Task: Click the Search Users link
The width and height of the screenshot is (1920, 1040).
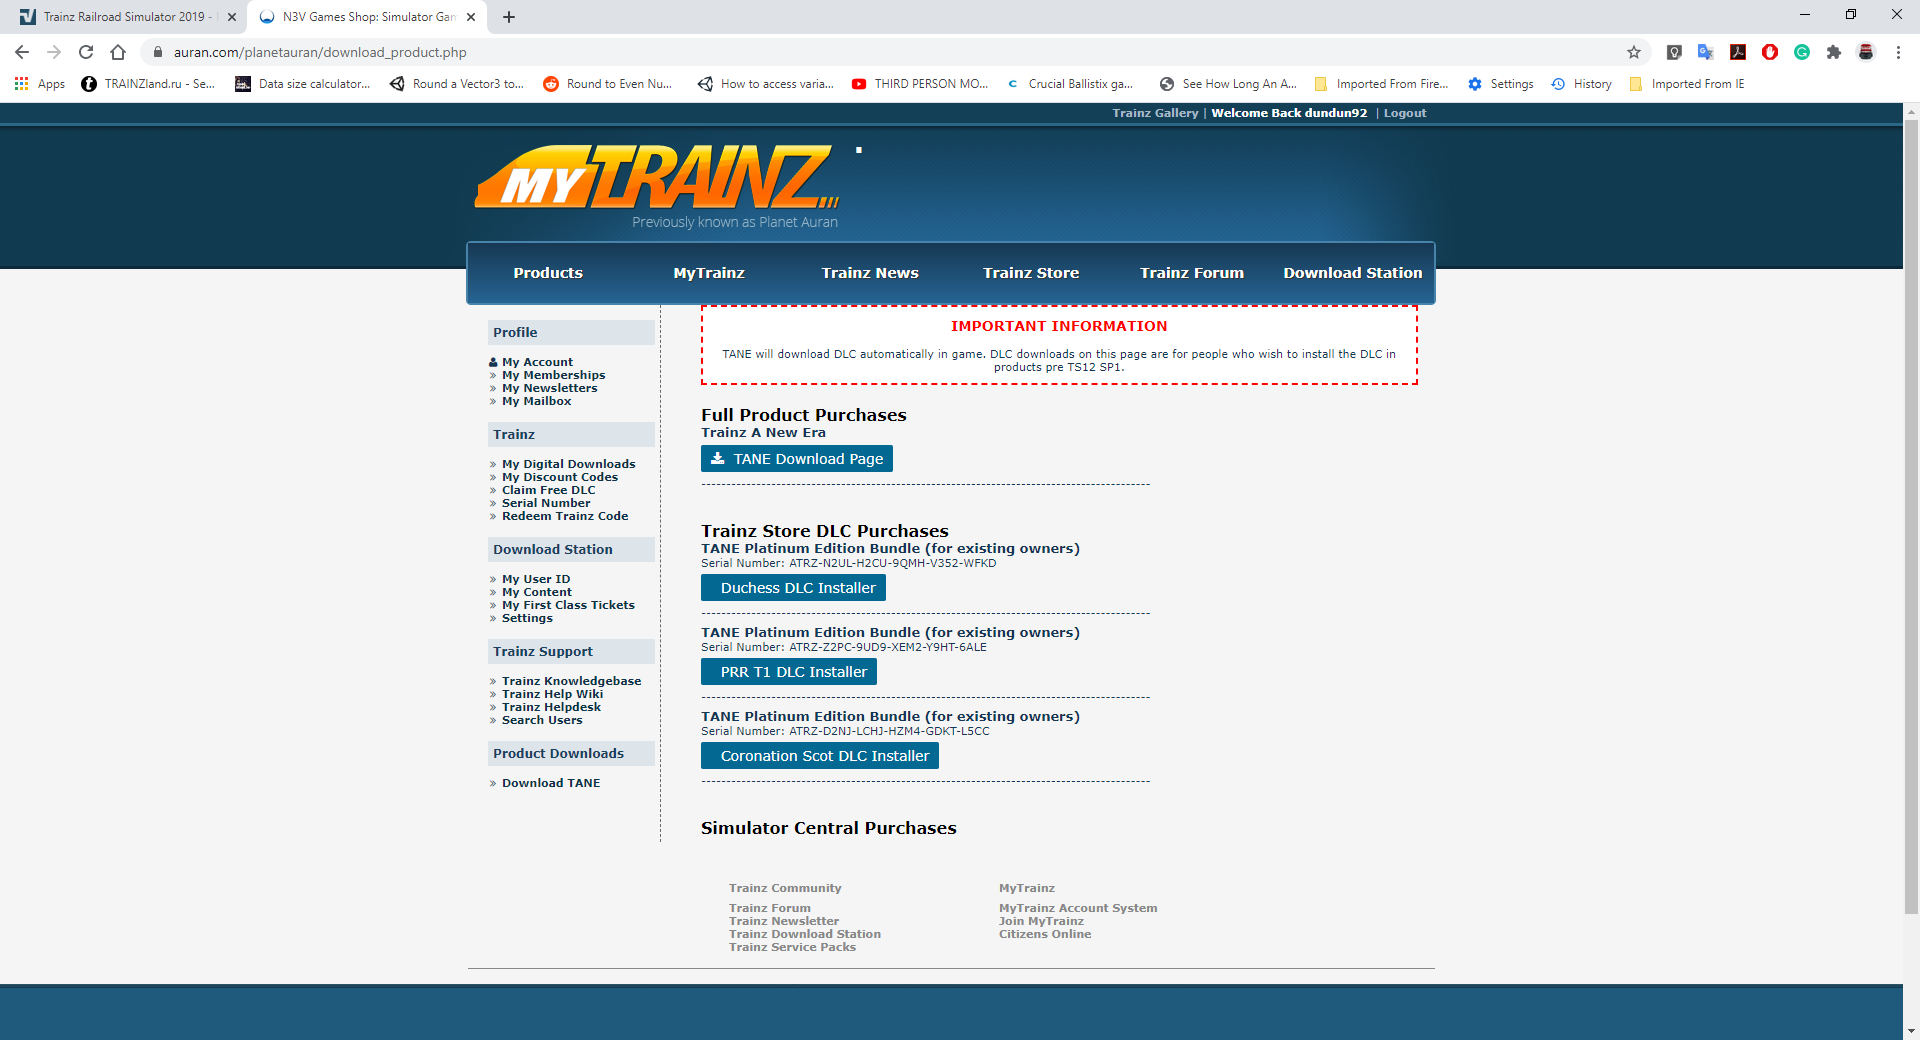Action: point(542,720)
